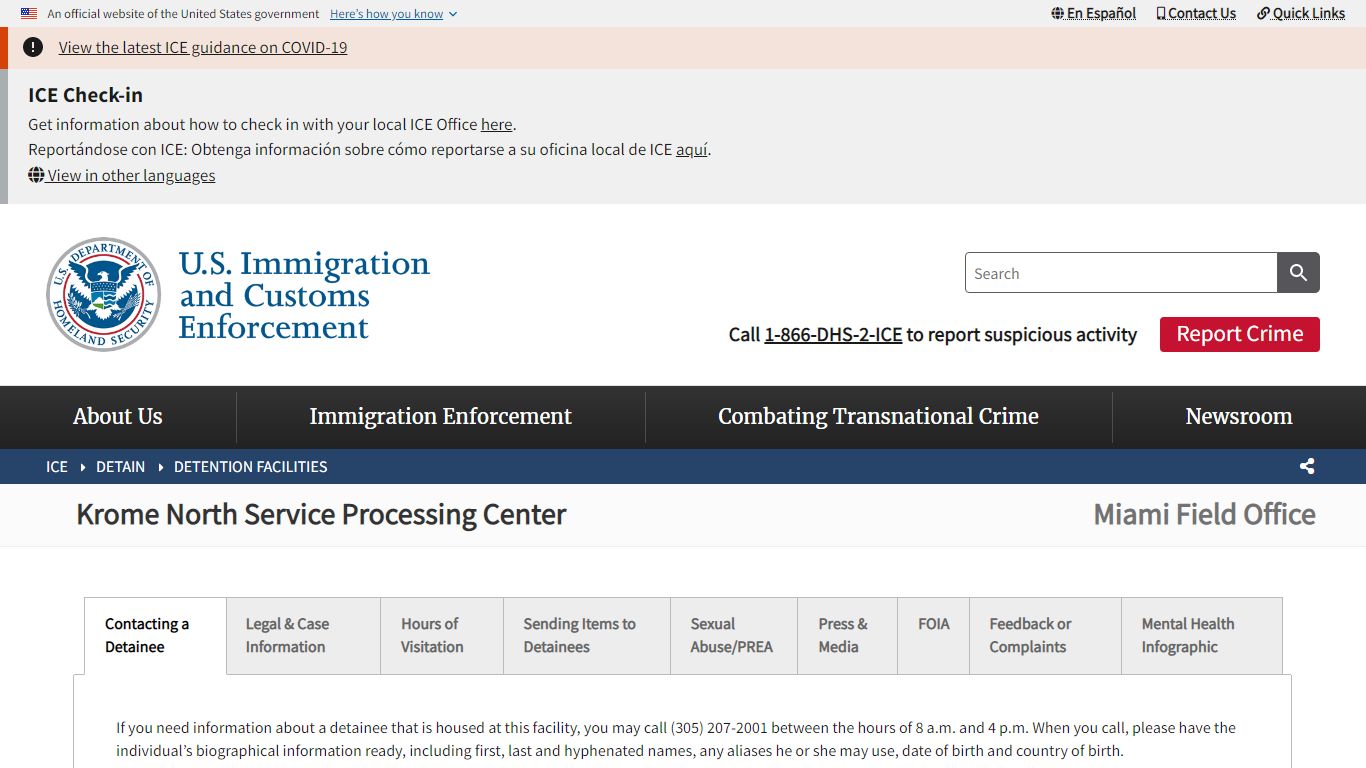Image resolution: width=1366 pixels, height=768 pixels.
Task: Expand the "Here's how you know" dropdown
Action: click(393, 14)
